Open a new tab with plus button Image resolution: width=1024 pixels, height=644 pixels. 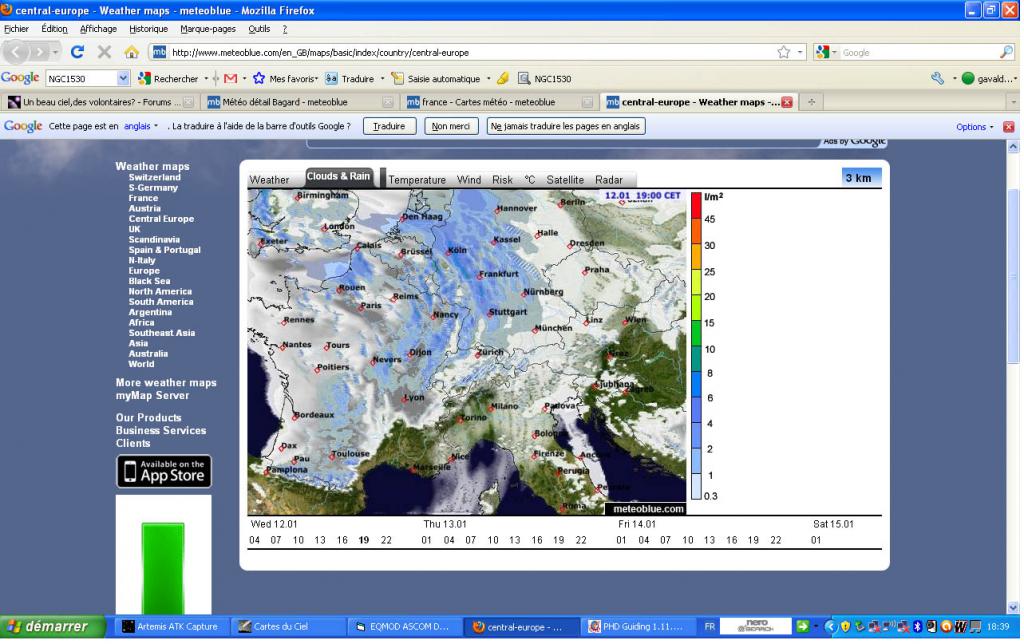pos(811,102)
